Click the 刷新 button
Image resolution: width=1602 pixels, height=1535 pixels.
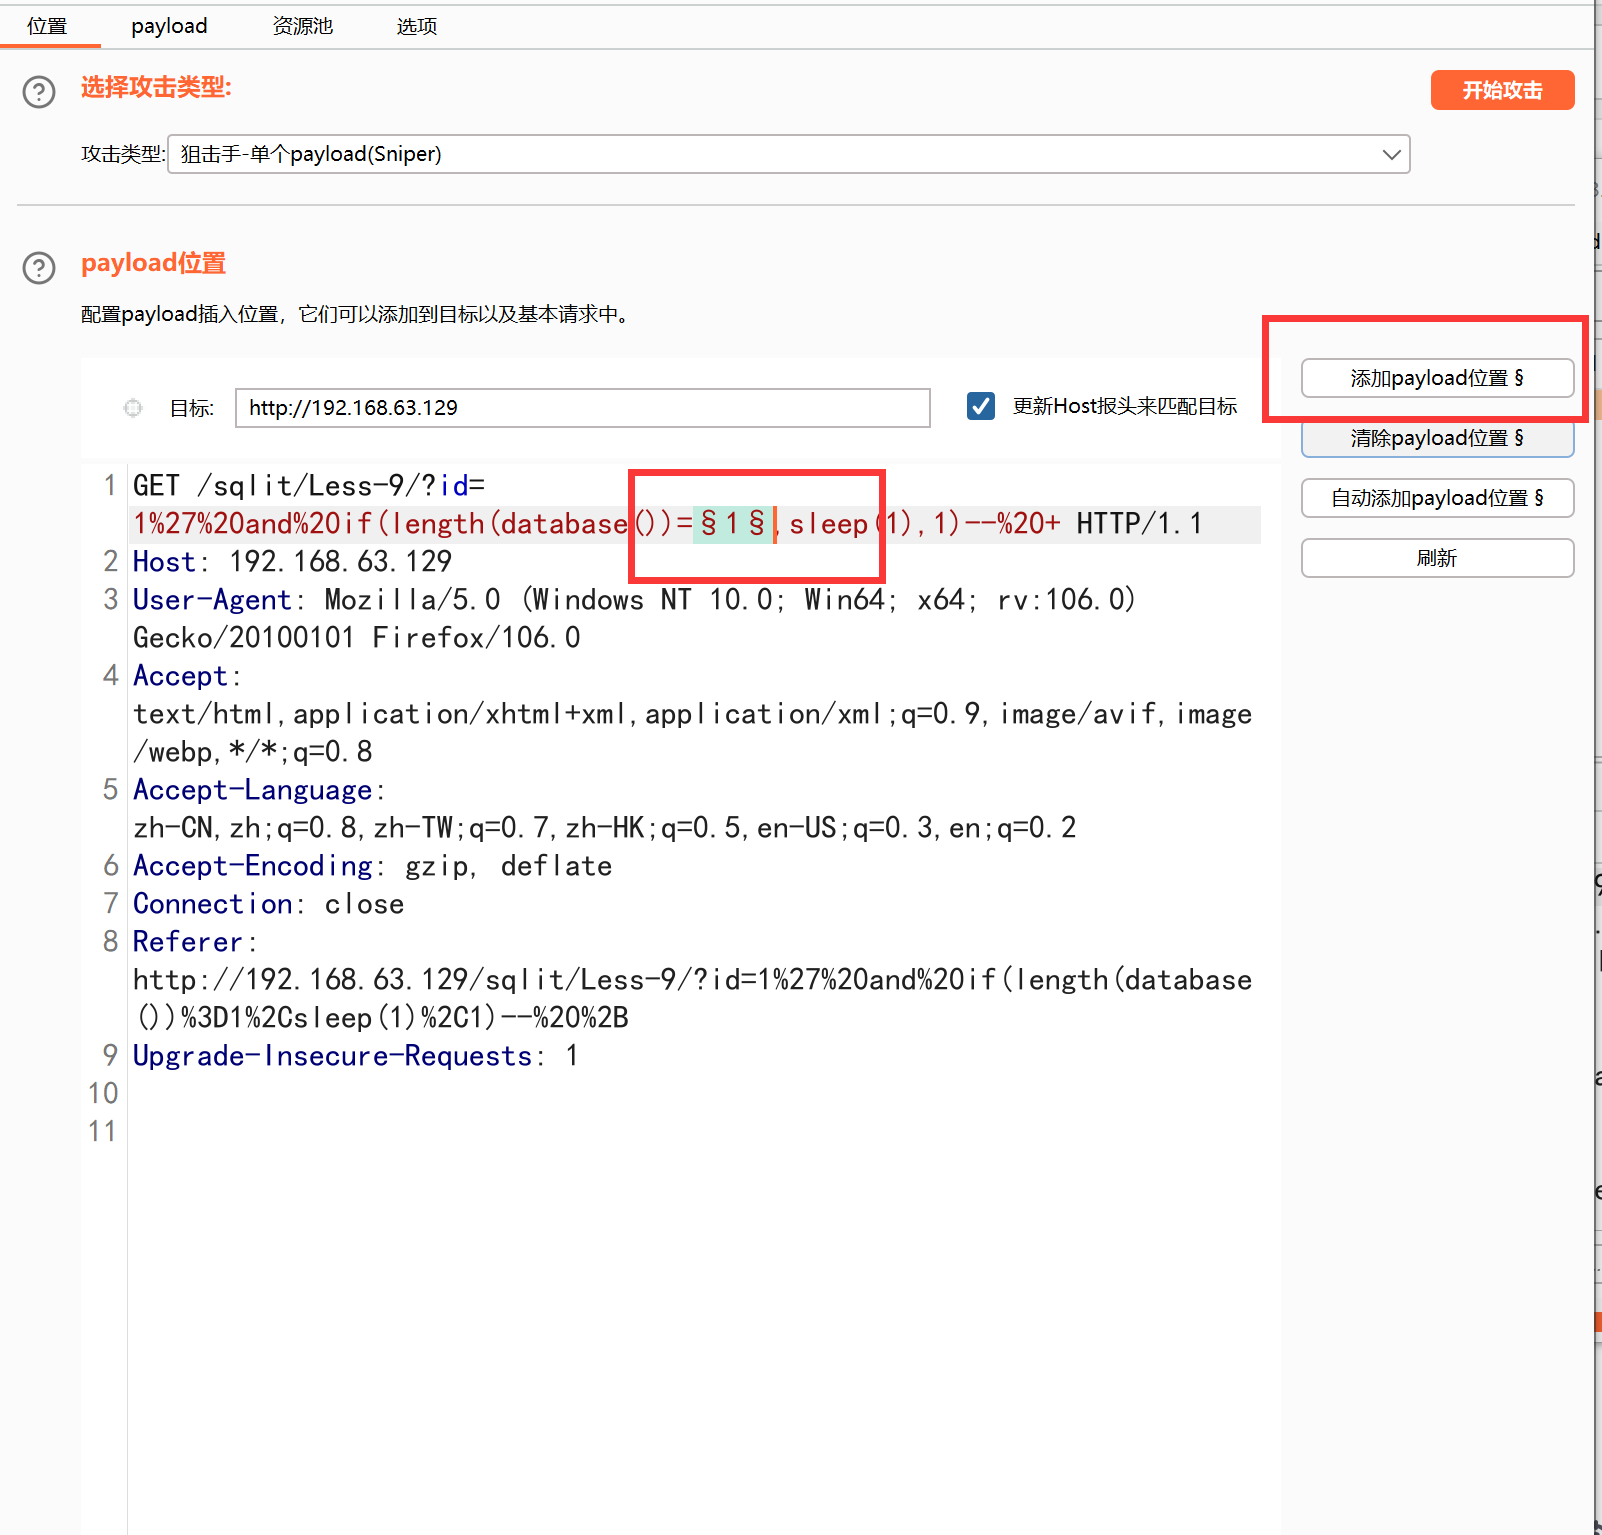[1437, 558]
